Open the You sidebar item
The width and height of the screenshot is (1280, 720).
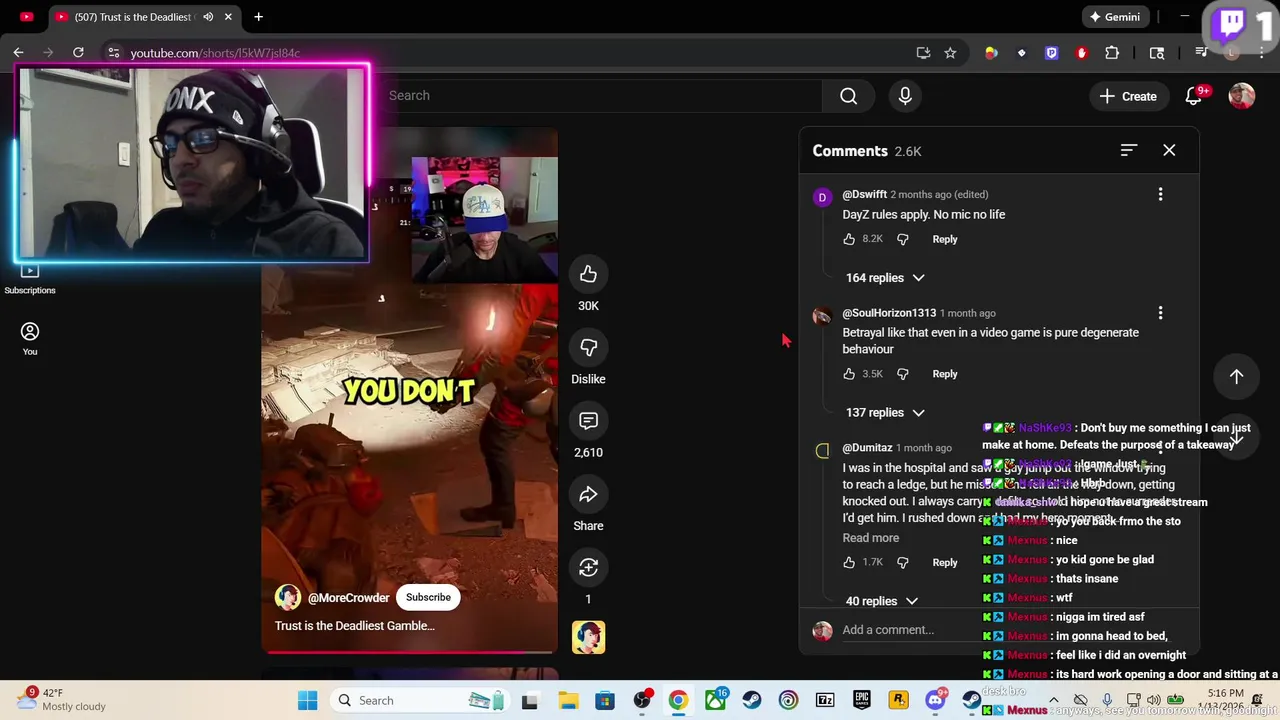30,338
